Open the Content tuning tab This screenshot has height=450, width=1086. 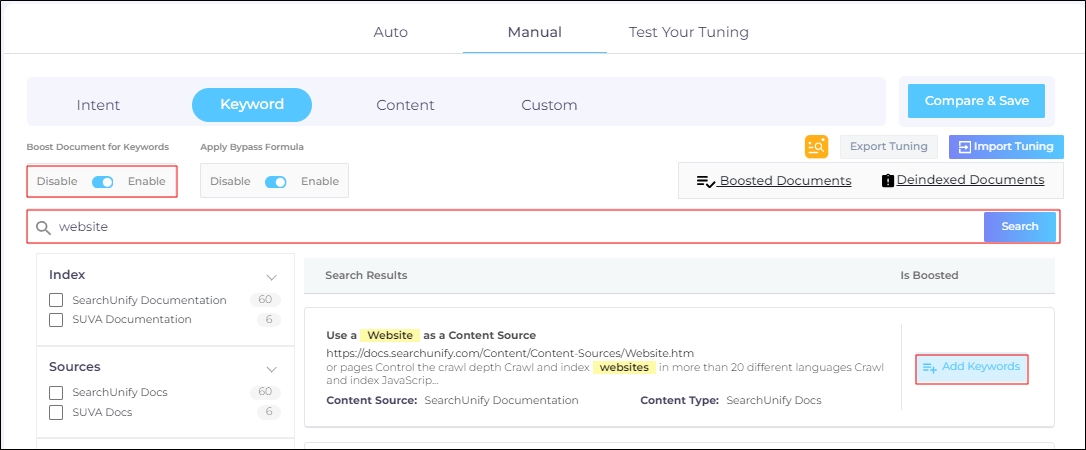[x=405, y=105]
